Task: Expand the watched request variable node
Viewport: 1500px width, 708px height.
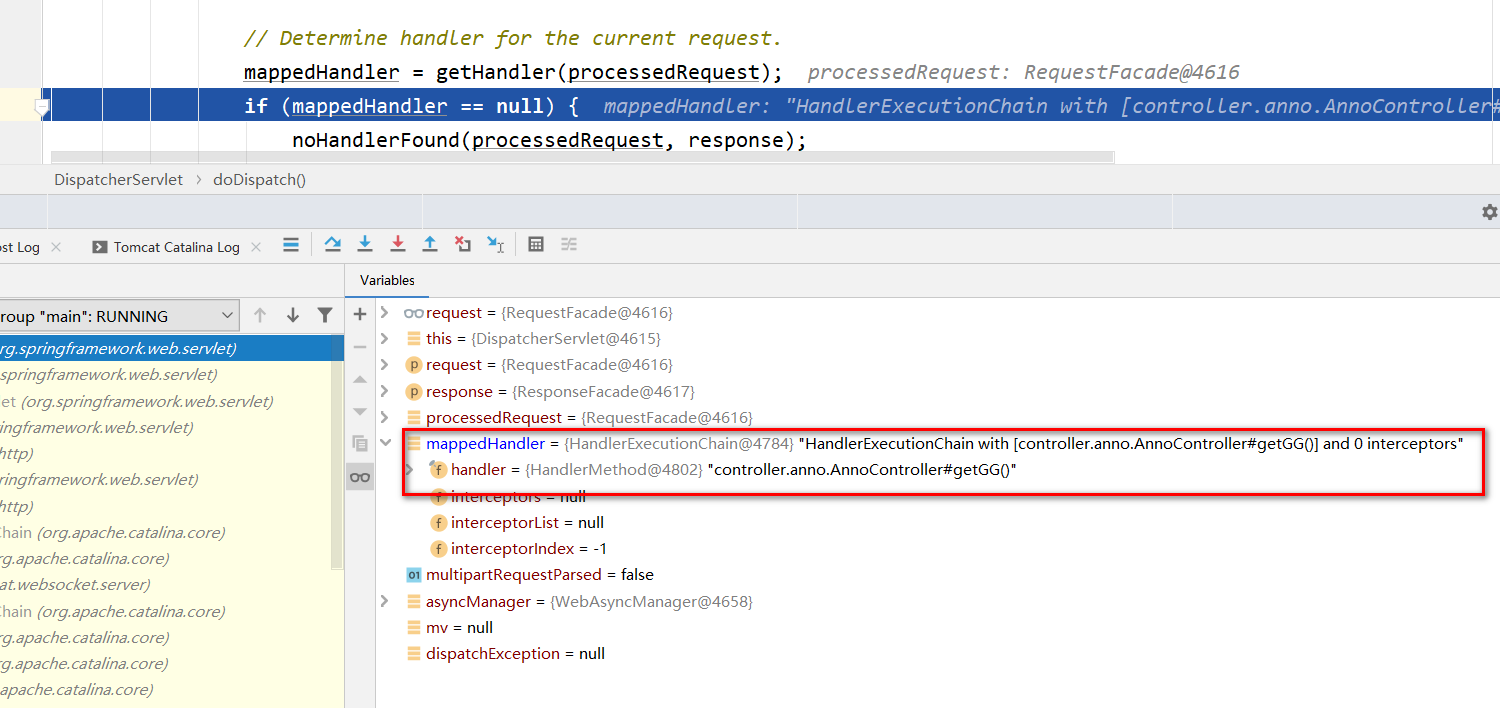Action: point(385,313)
